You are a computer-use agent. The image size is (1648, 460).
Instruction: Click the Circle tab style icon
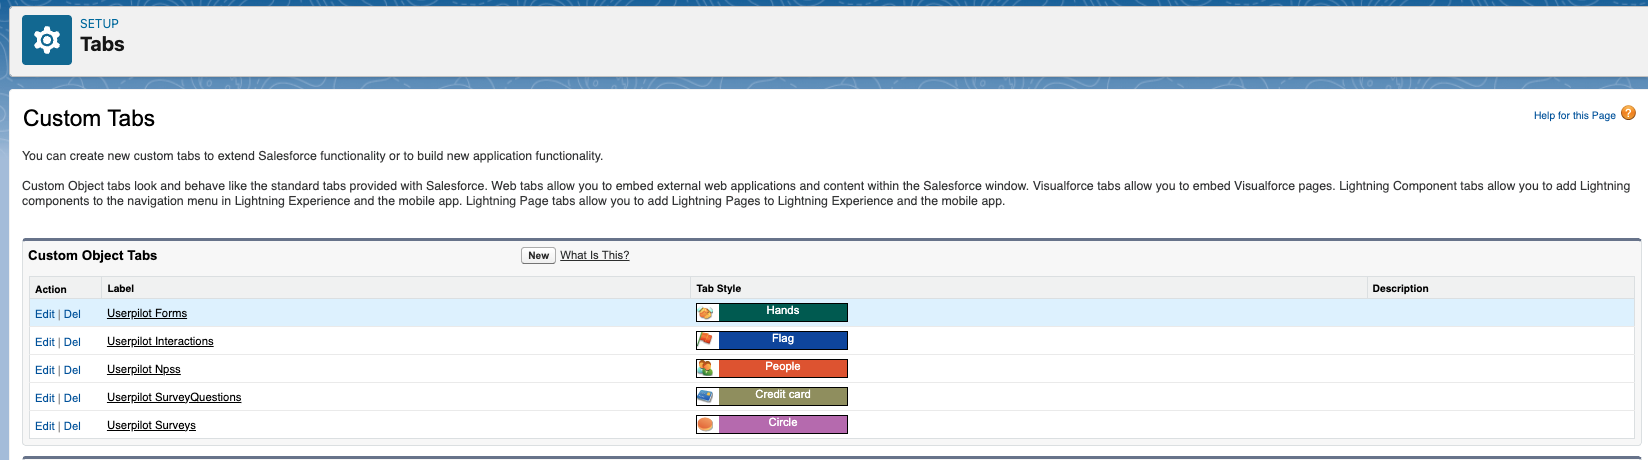tap(707, 425)
